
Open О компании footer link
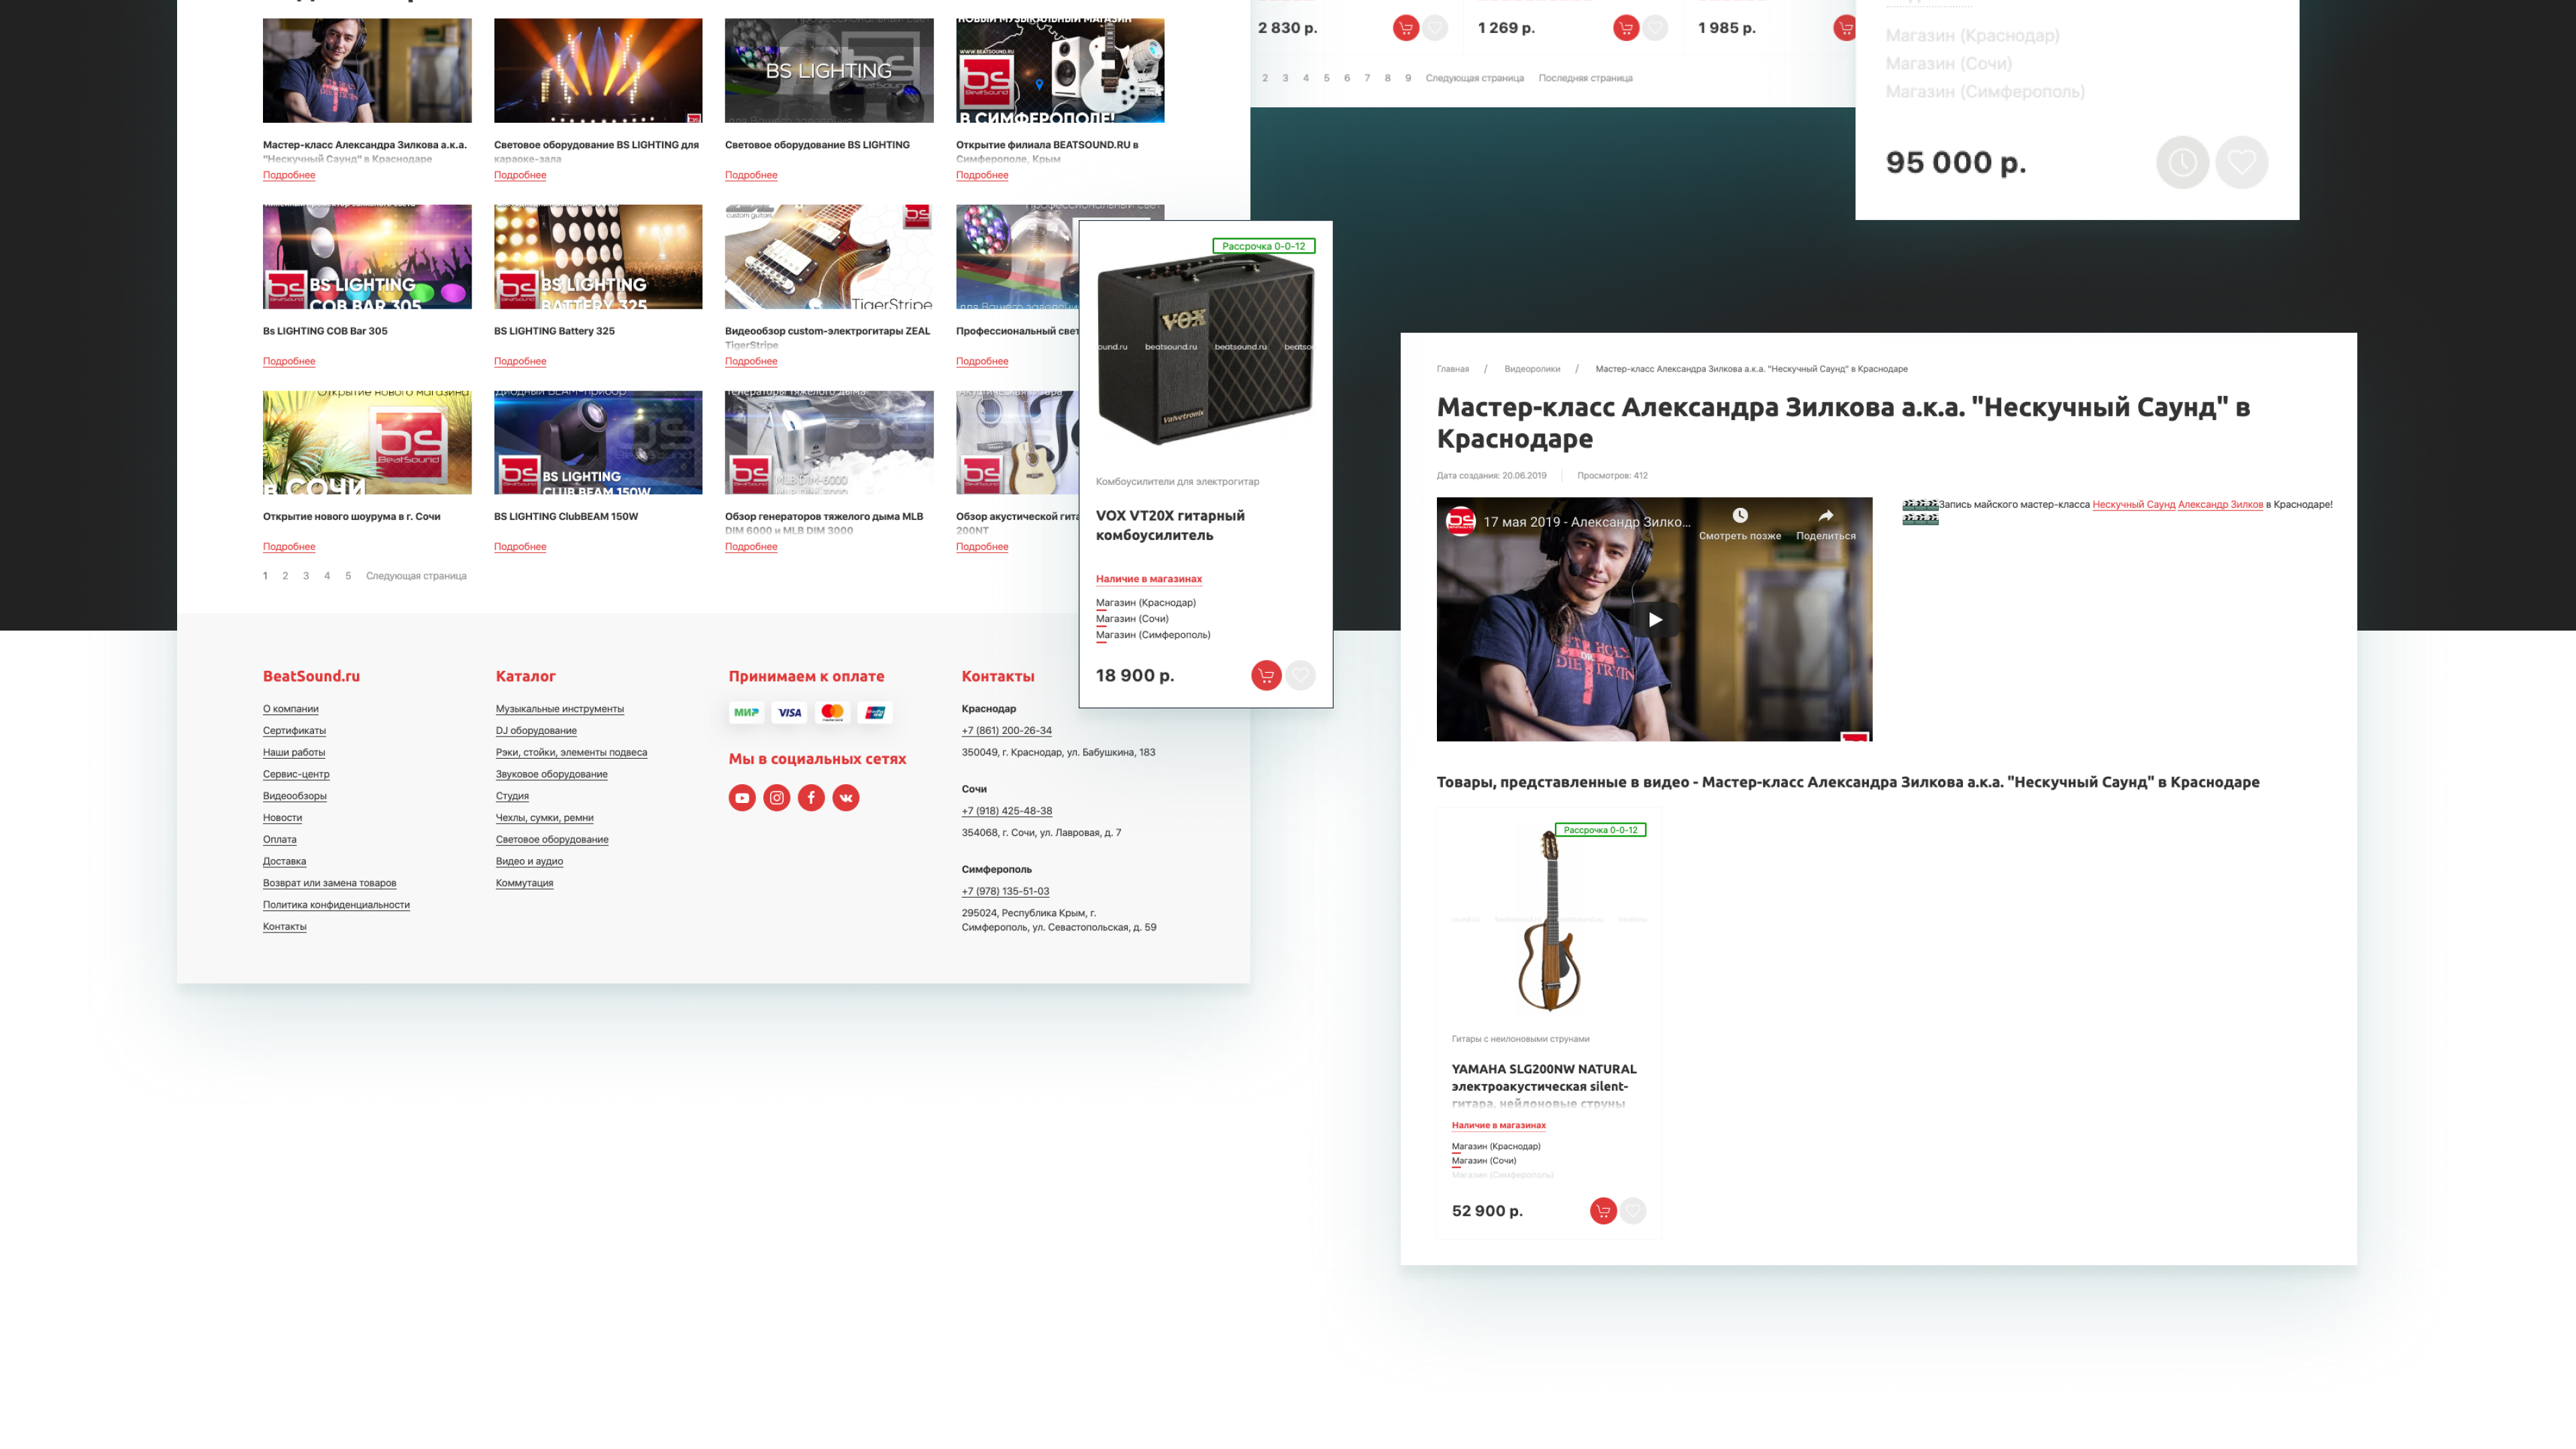[291, 709]
